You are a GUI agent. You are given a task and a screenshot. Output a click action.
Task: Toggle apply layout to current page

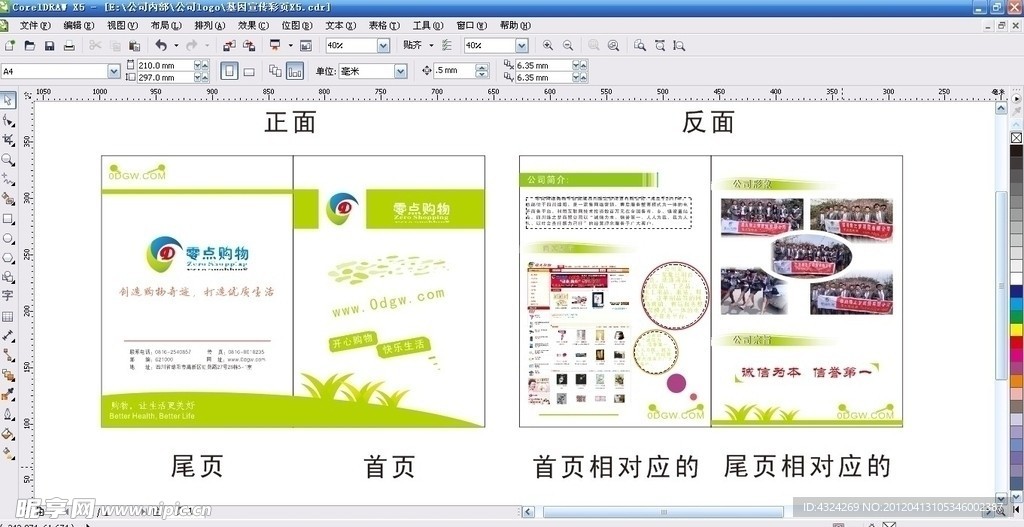295,71
